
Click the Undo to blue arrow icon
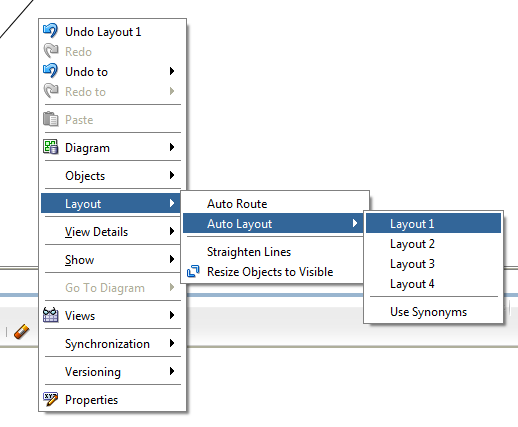tap(51, 71)
